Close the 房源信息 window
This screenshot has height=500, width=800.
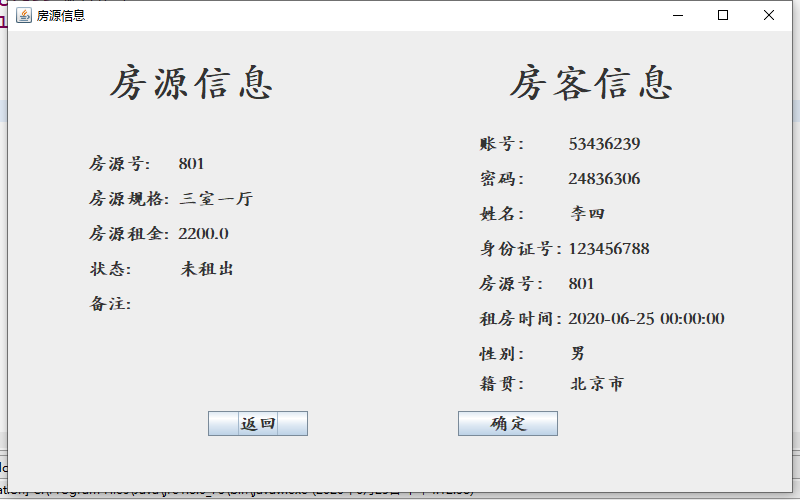coord(769,15)
